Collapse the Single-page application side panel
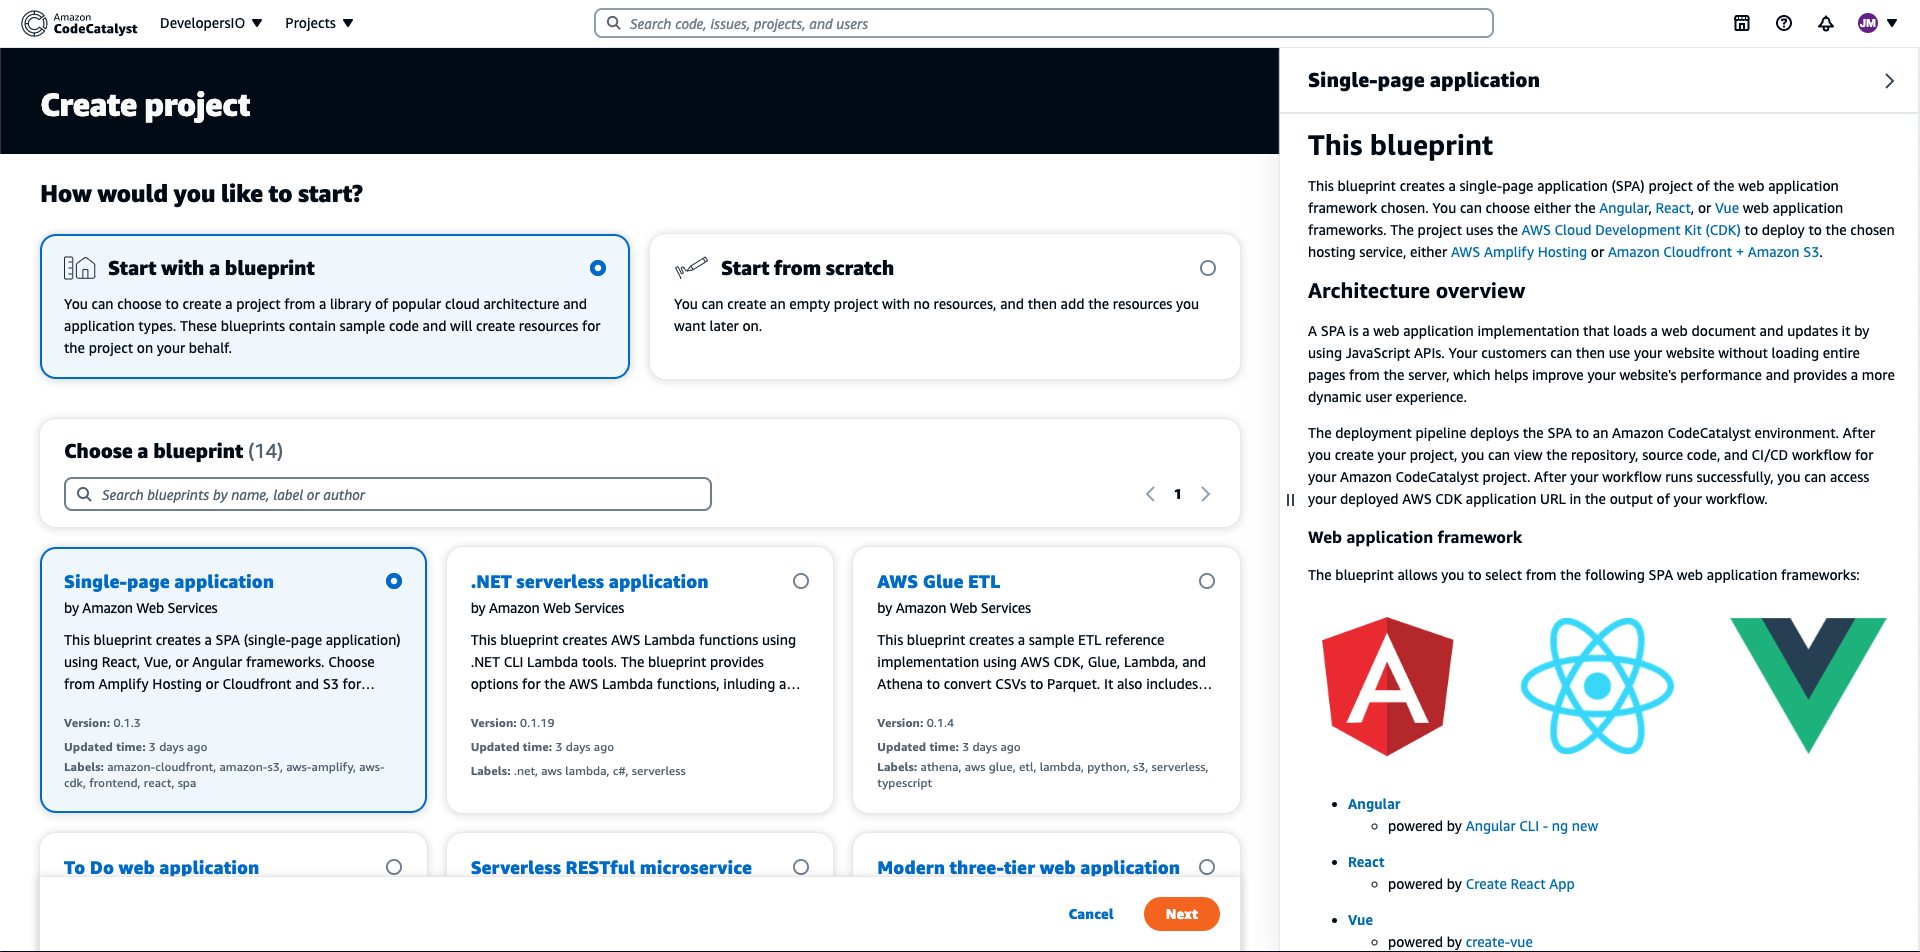 coord(1889,81)
